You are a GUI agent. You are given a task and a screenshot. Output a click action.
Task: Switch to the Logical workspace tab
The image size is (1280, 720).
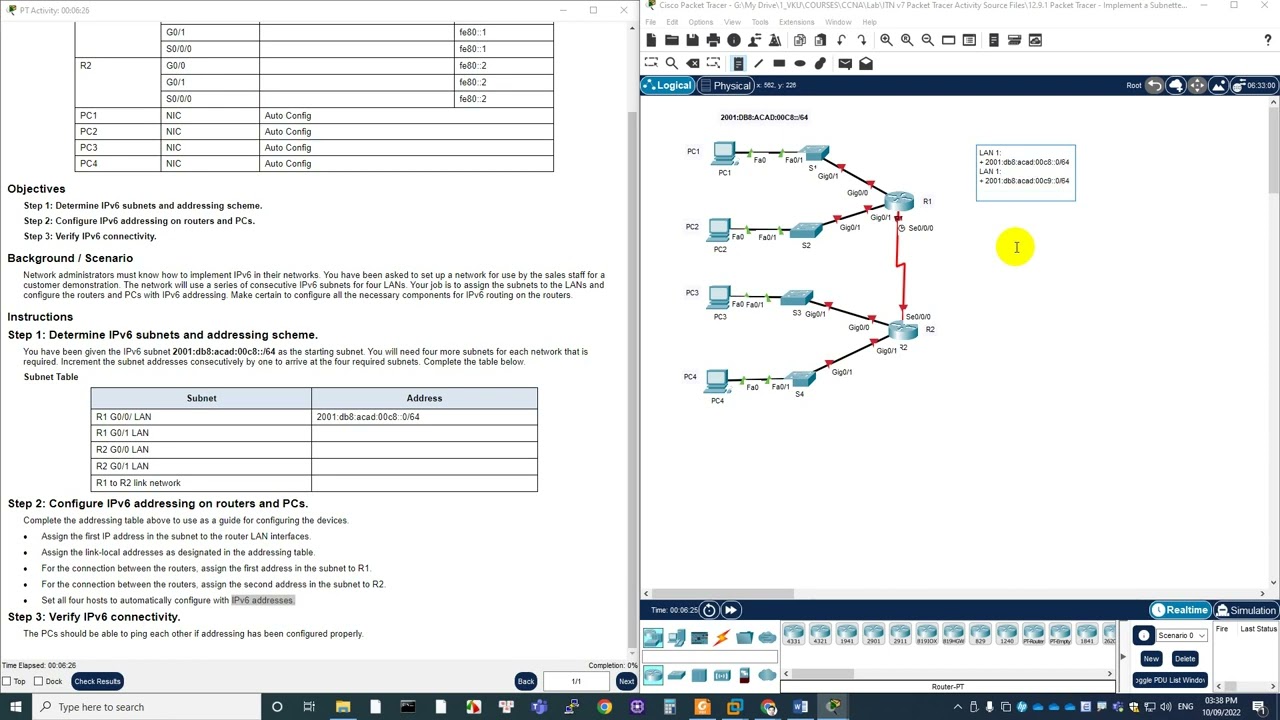click(668, 86)
